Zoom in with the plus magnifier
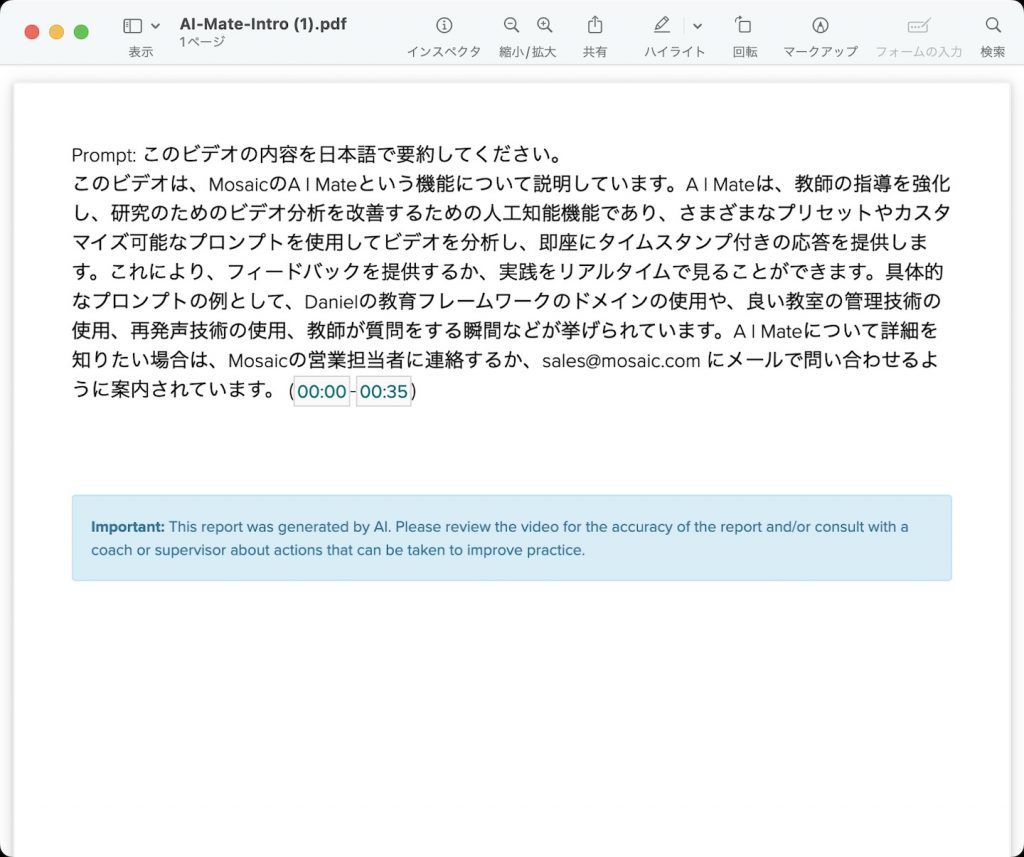The image size is (1024, 857). pos(545,25)
